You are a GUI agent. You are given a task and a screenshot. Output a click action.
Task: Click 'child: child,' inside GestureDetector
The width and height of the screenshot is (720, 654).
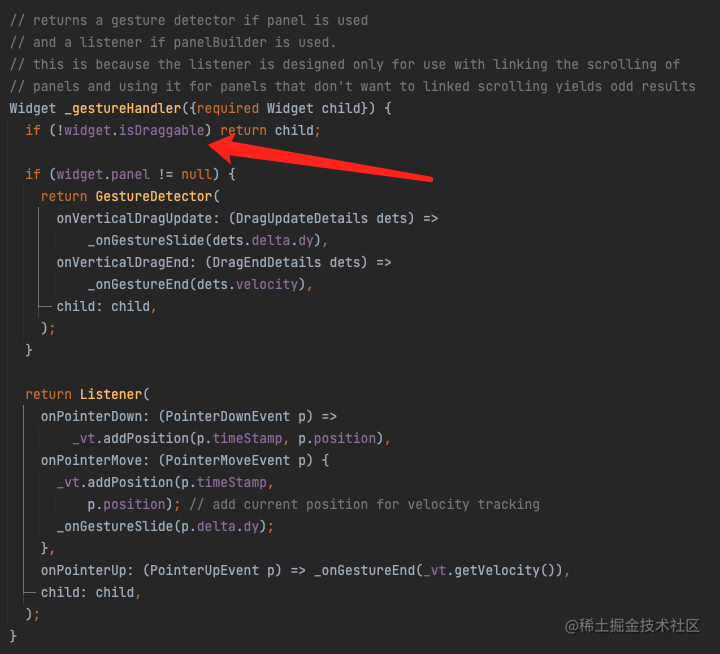click(106, 306)
